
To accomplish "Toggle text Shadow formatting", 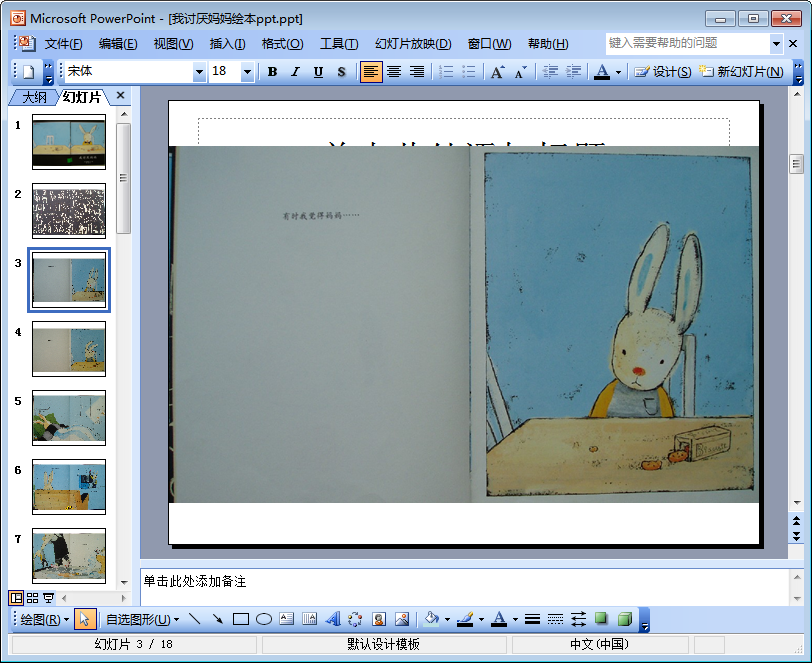I will 341,71.
